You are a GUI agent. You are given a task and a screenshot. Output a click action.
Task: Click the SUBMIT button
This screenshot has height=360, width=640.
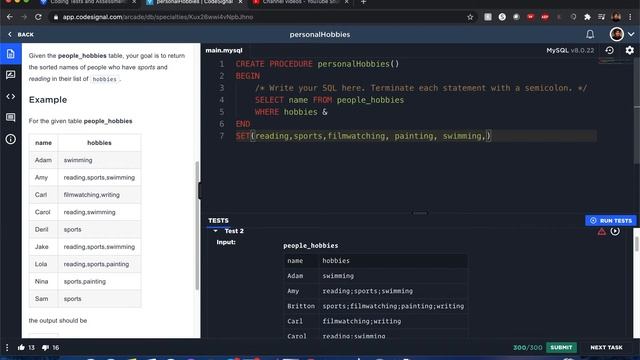point(561,347)
